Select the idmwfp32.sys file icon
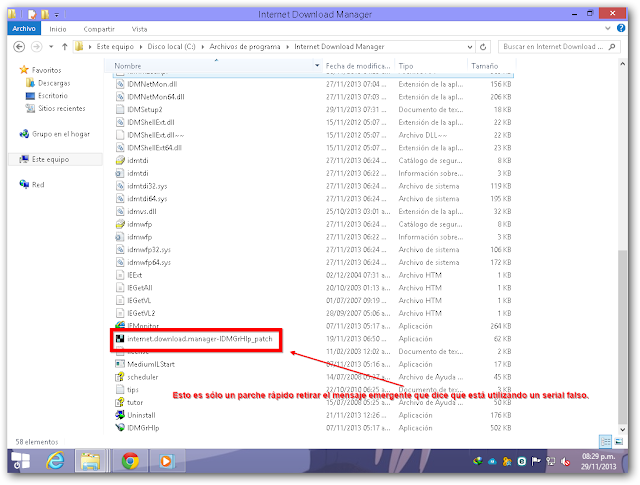The height and width of the screenshot is (485, 640). tap(120, 249)
